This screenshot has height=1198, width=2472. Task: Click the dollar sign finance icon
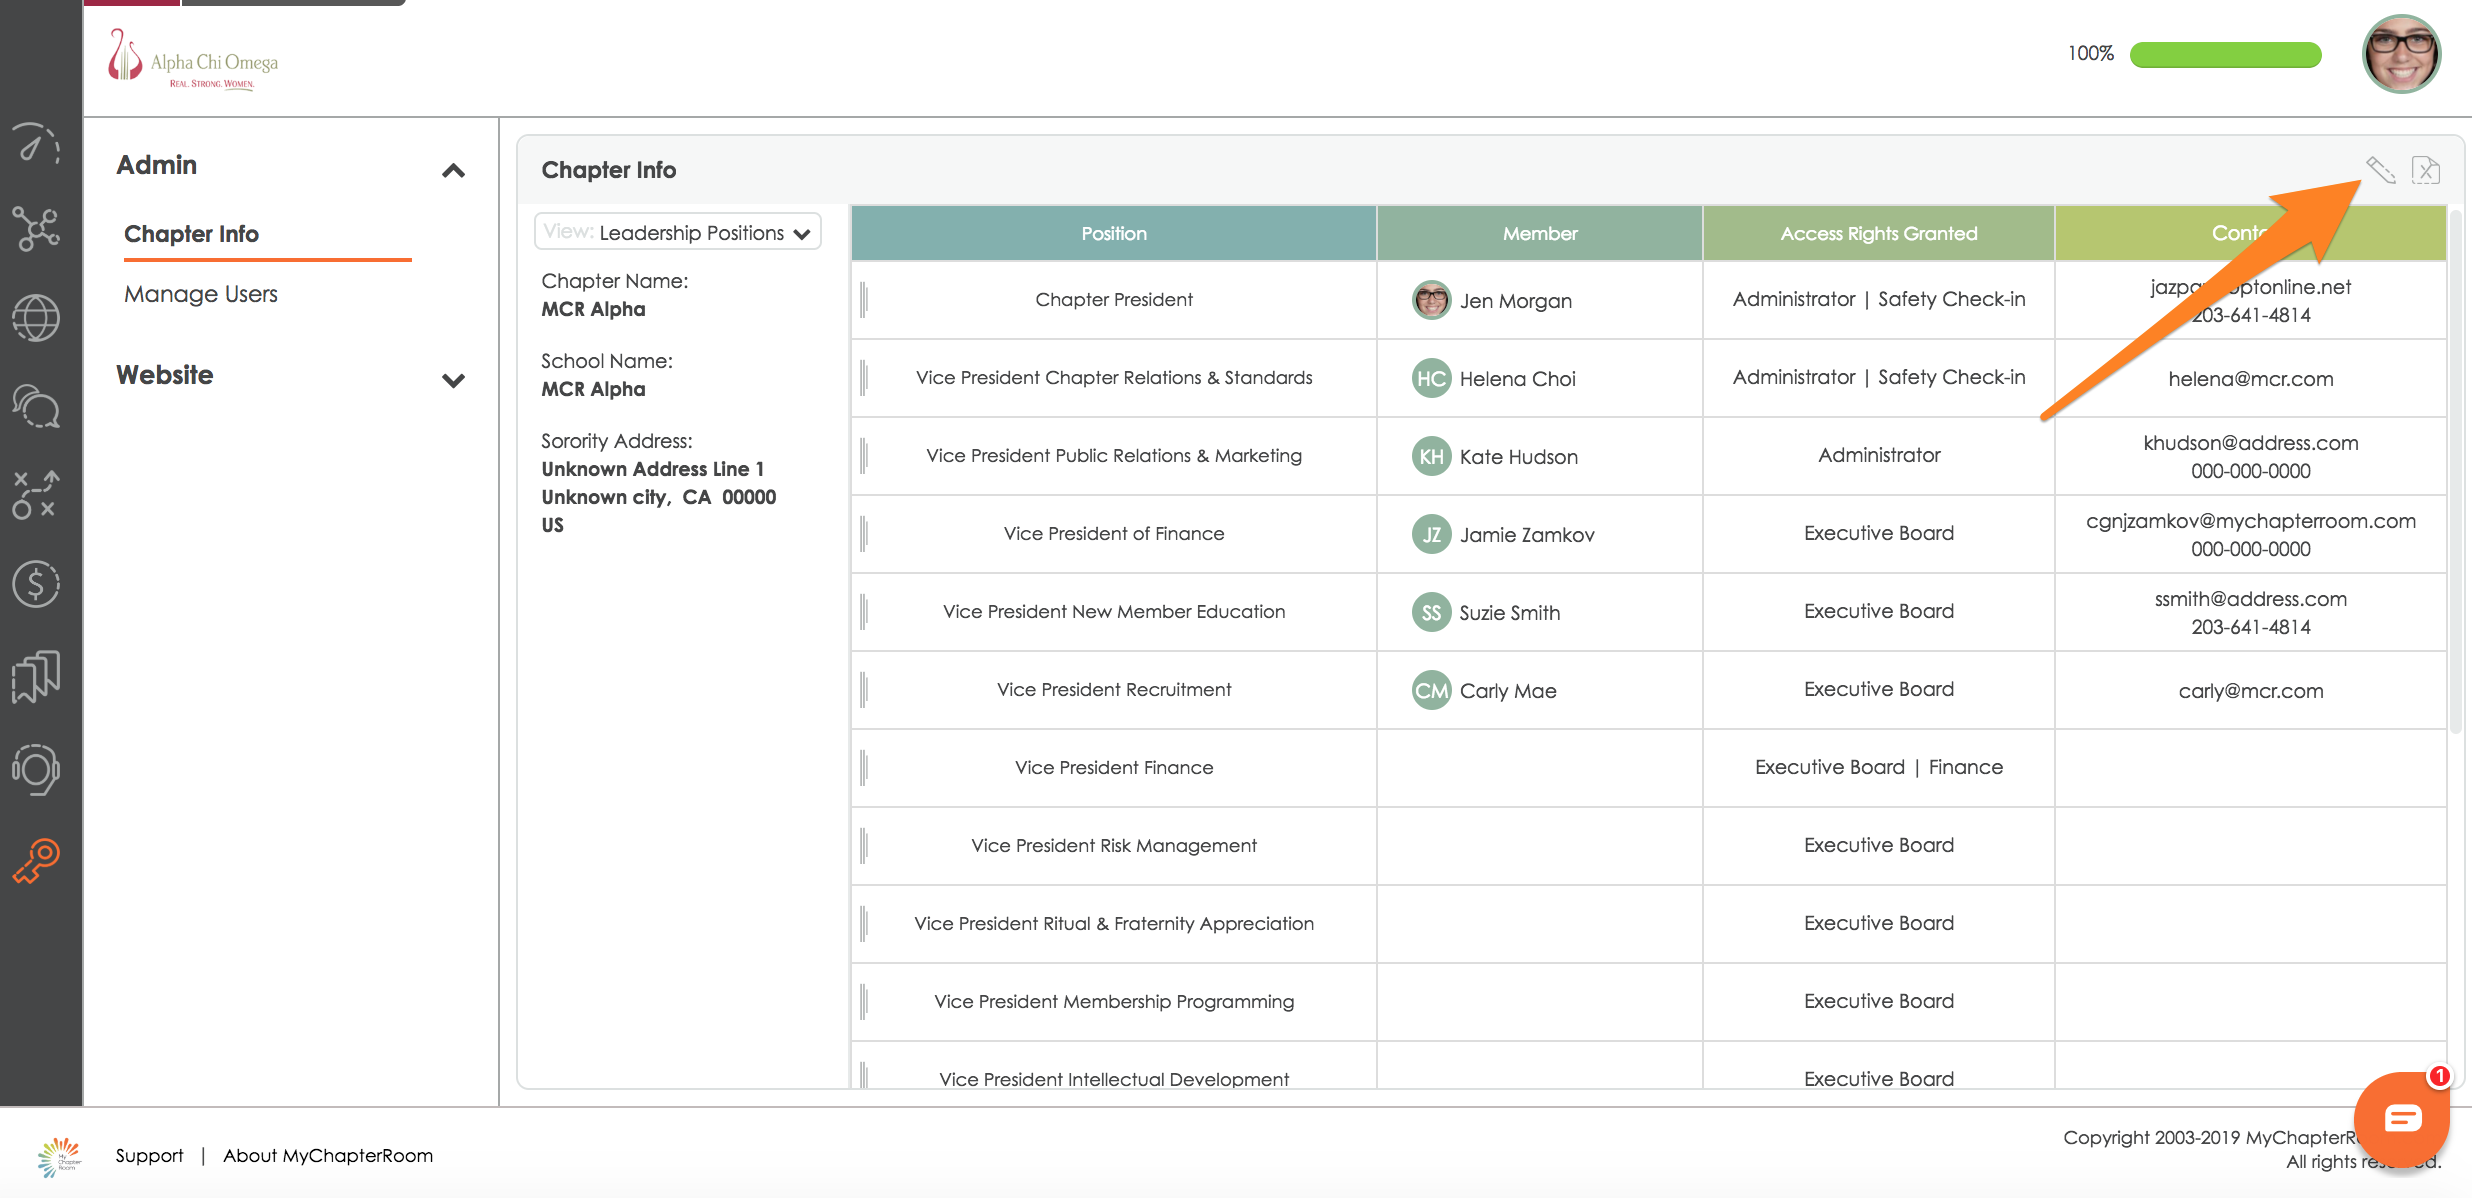click(x=36, y=584)
